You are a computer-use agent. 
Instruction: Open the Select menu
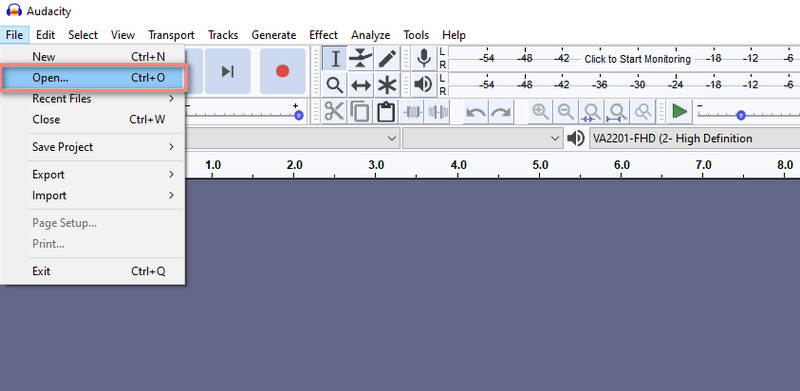[x=83, y=35]
